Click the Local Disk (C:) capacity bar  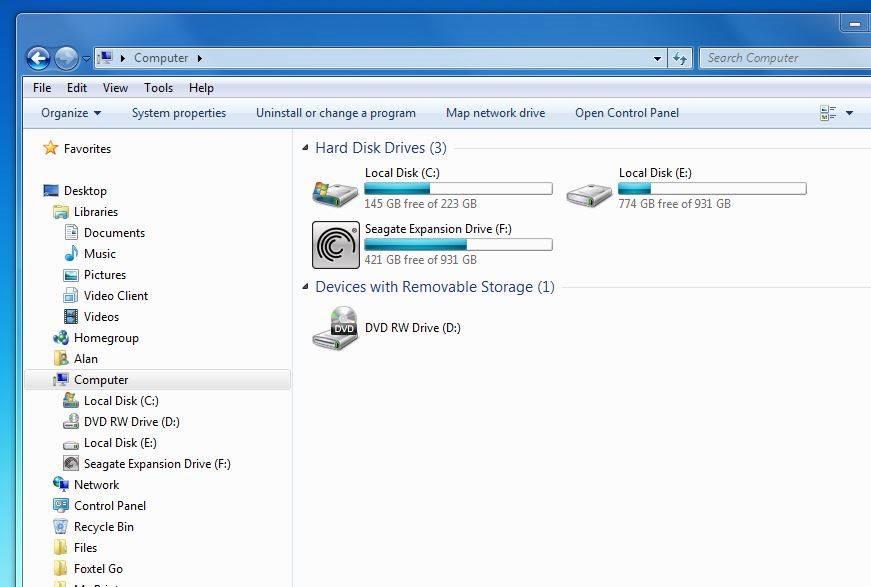[x=458, y=188]
